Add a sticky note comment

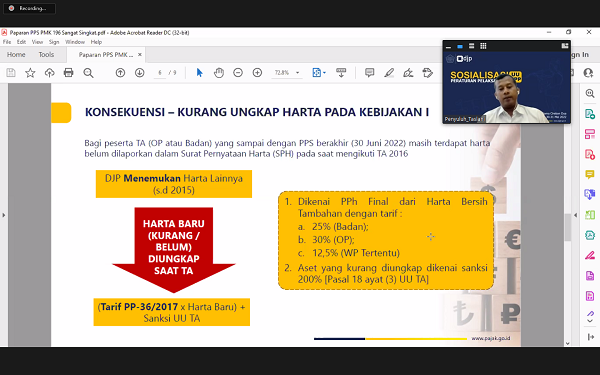(369, 72)
